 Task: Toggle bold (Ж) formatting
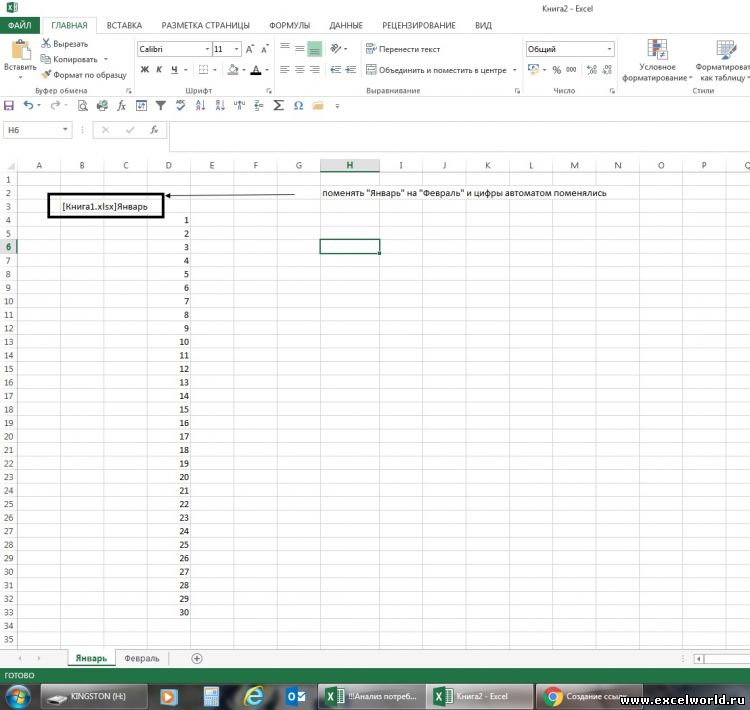pos(144,70)
